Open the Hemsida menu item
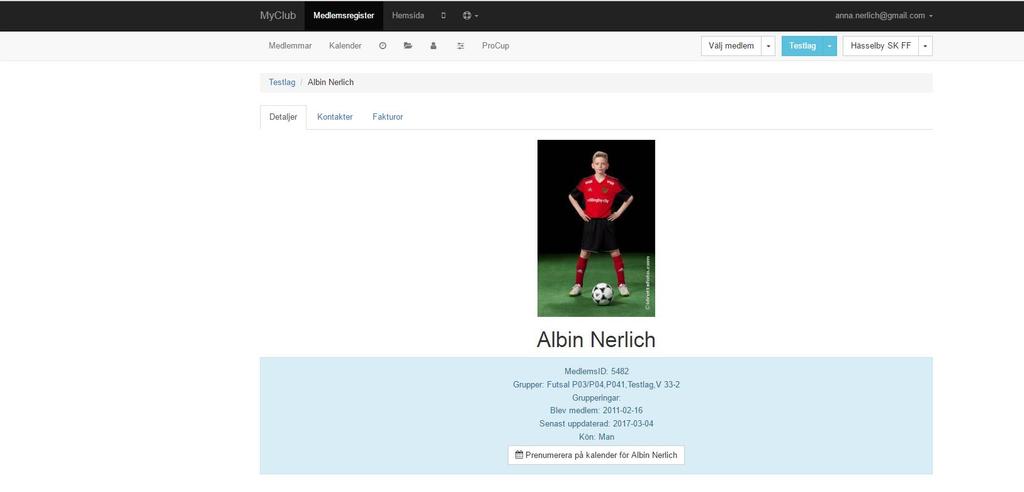1024x492 pixels. coord(408,16)
